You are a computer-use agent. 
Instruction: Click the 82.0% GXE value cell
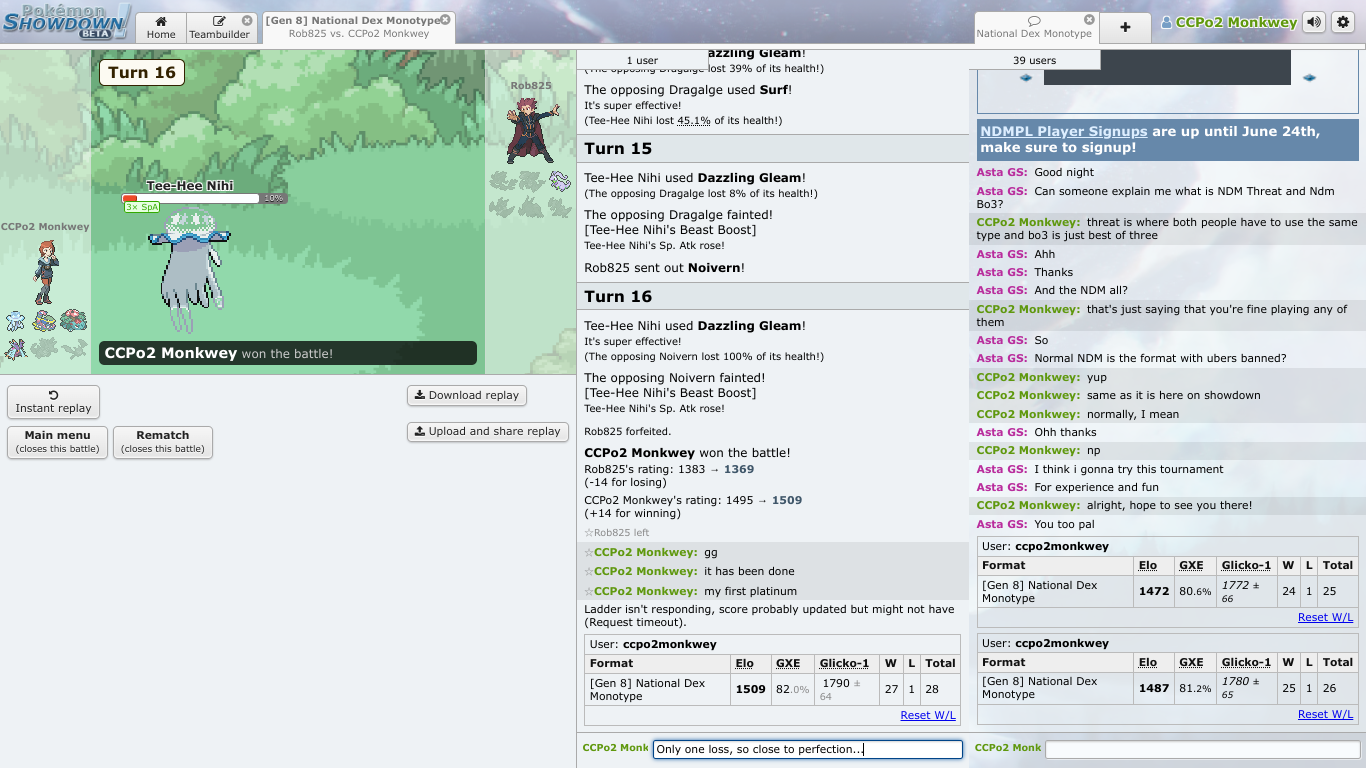(x=792, y=689)
